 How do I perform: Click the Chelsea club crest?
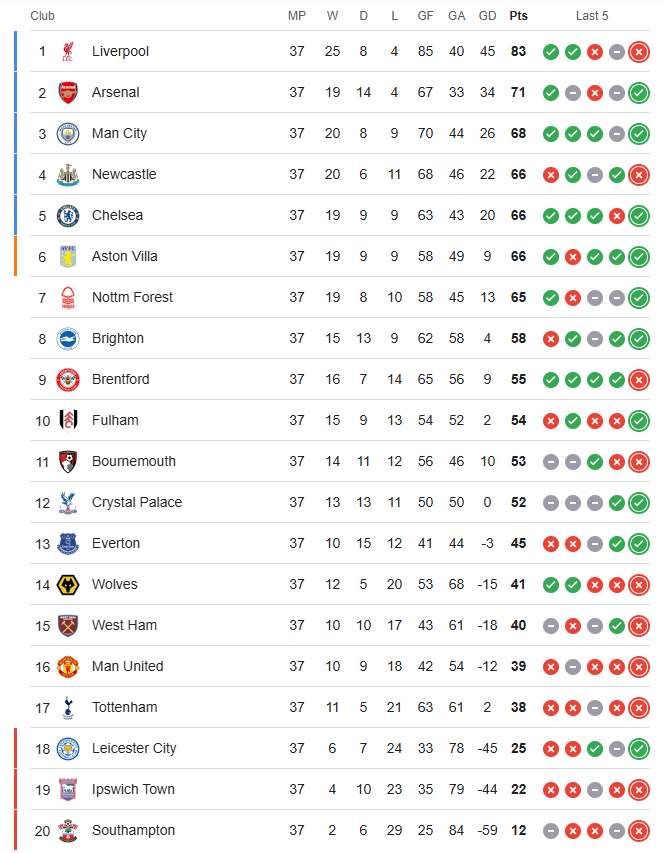(x=68, y=215)
